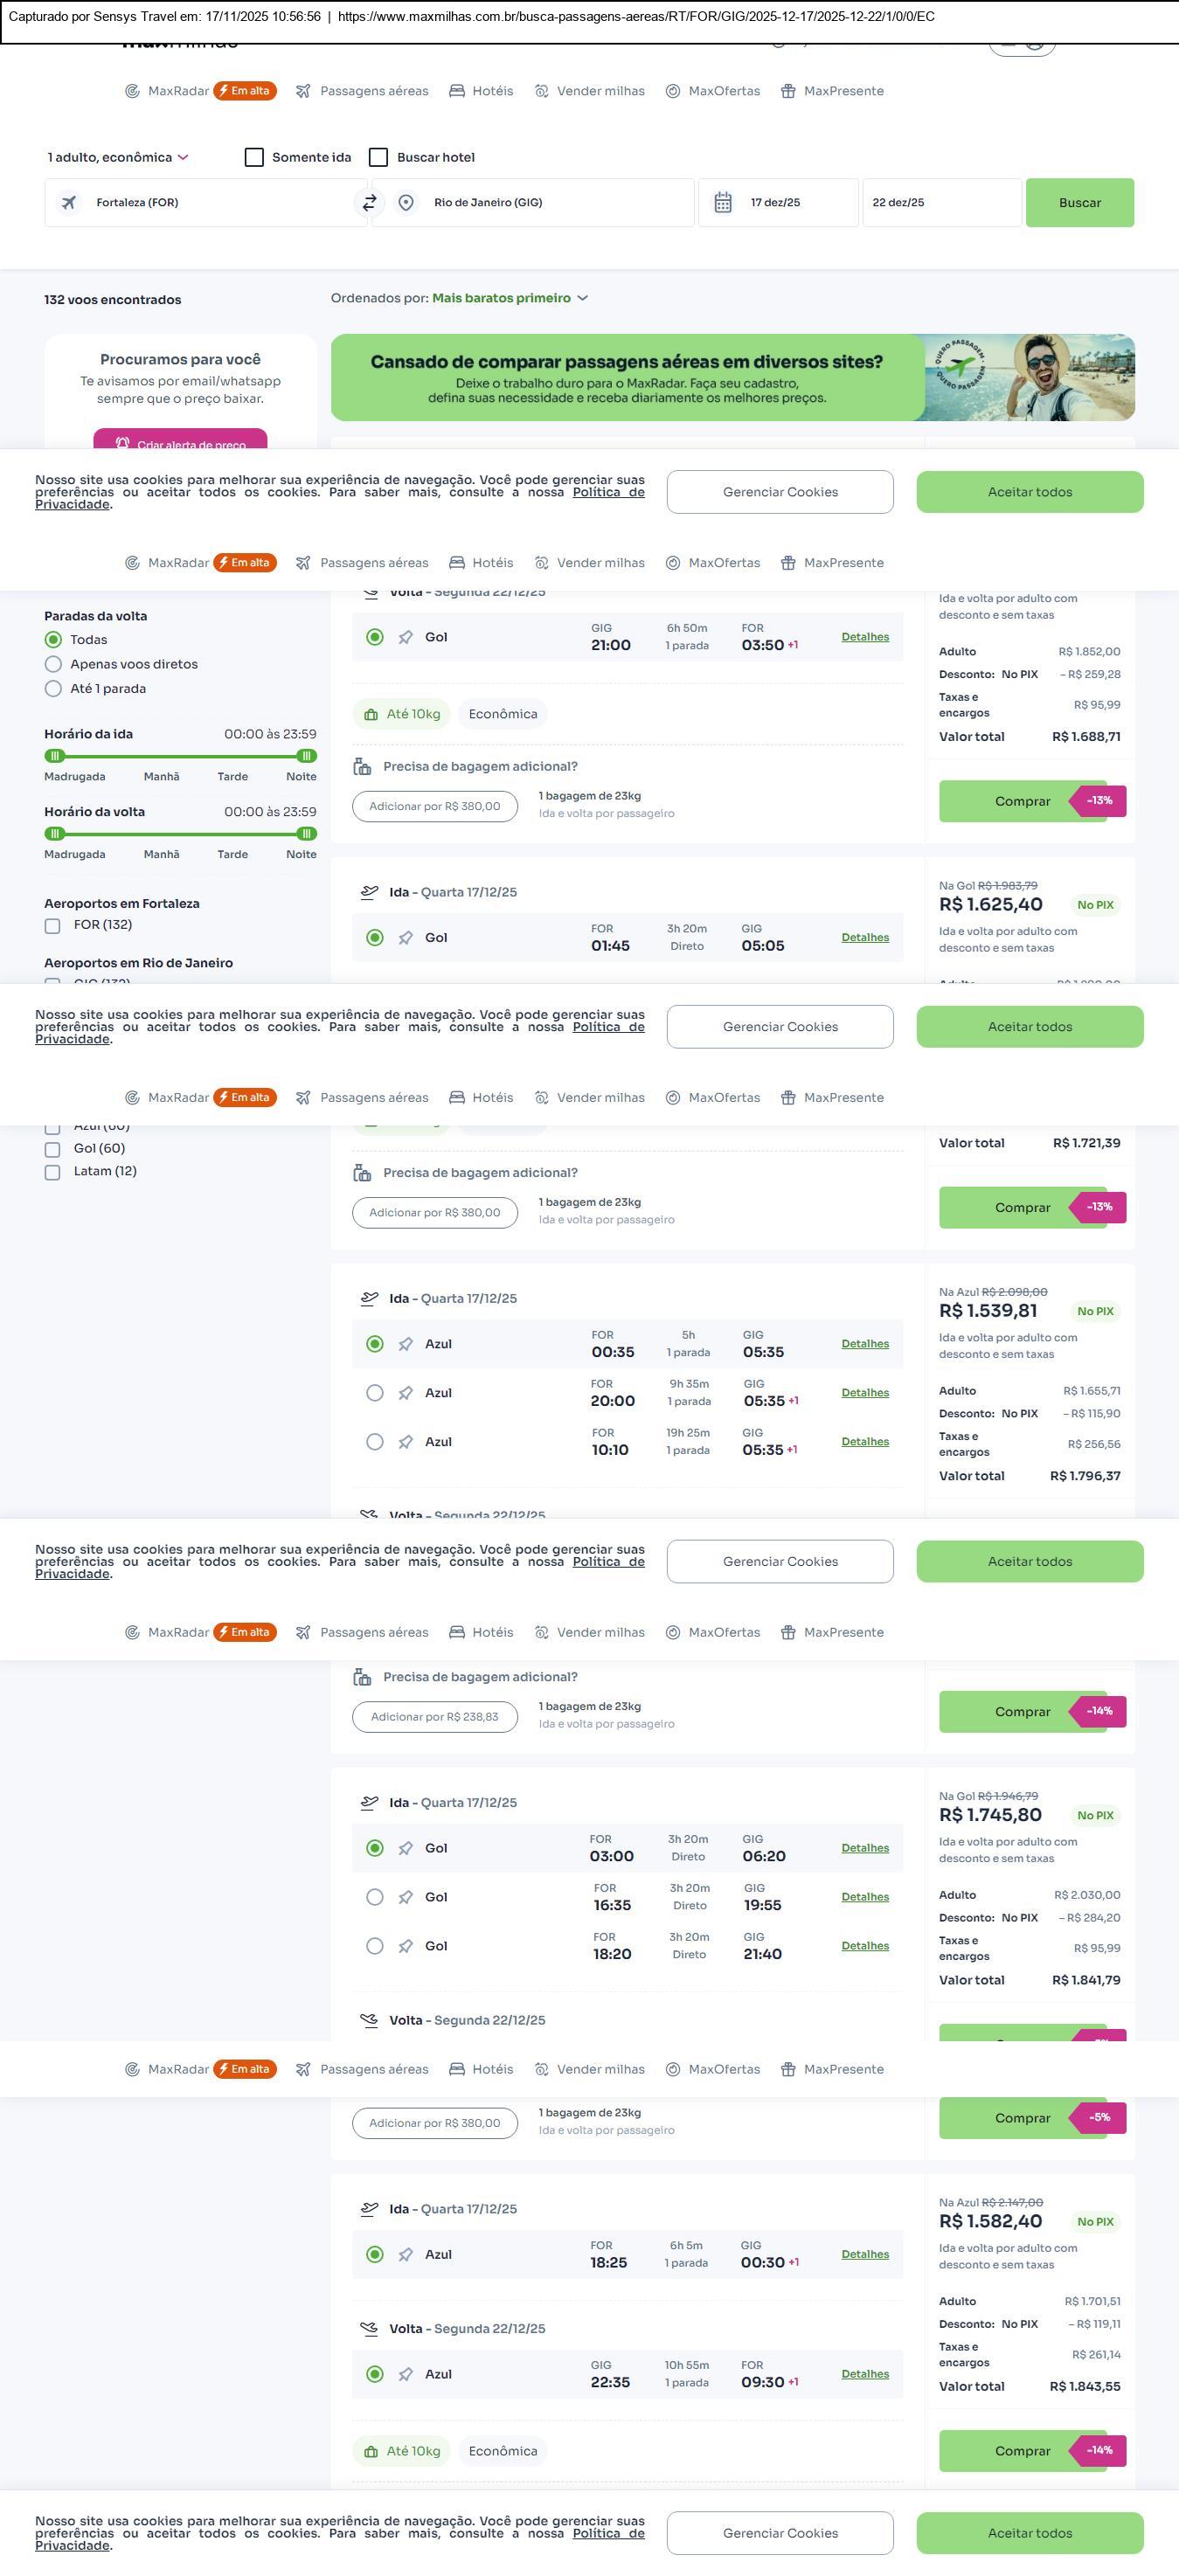The width and height of the screenshot is (1179, 2576).
Task: Enable the Somente ida checkbox
Action: 255,157
